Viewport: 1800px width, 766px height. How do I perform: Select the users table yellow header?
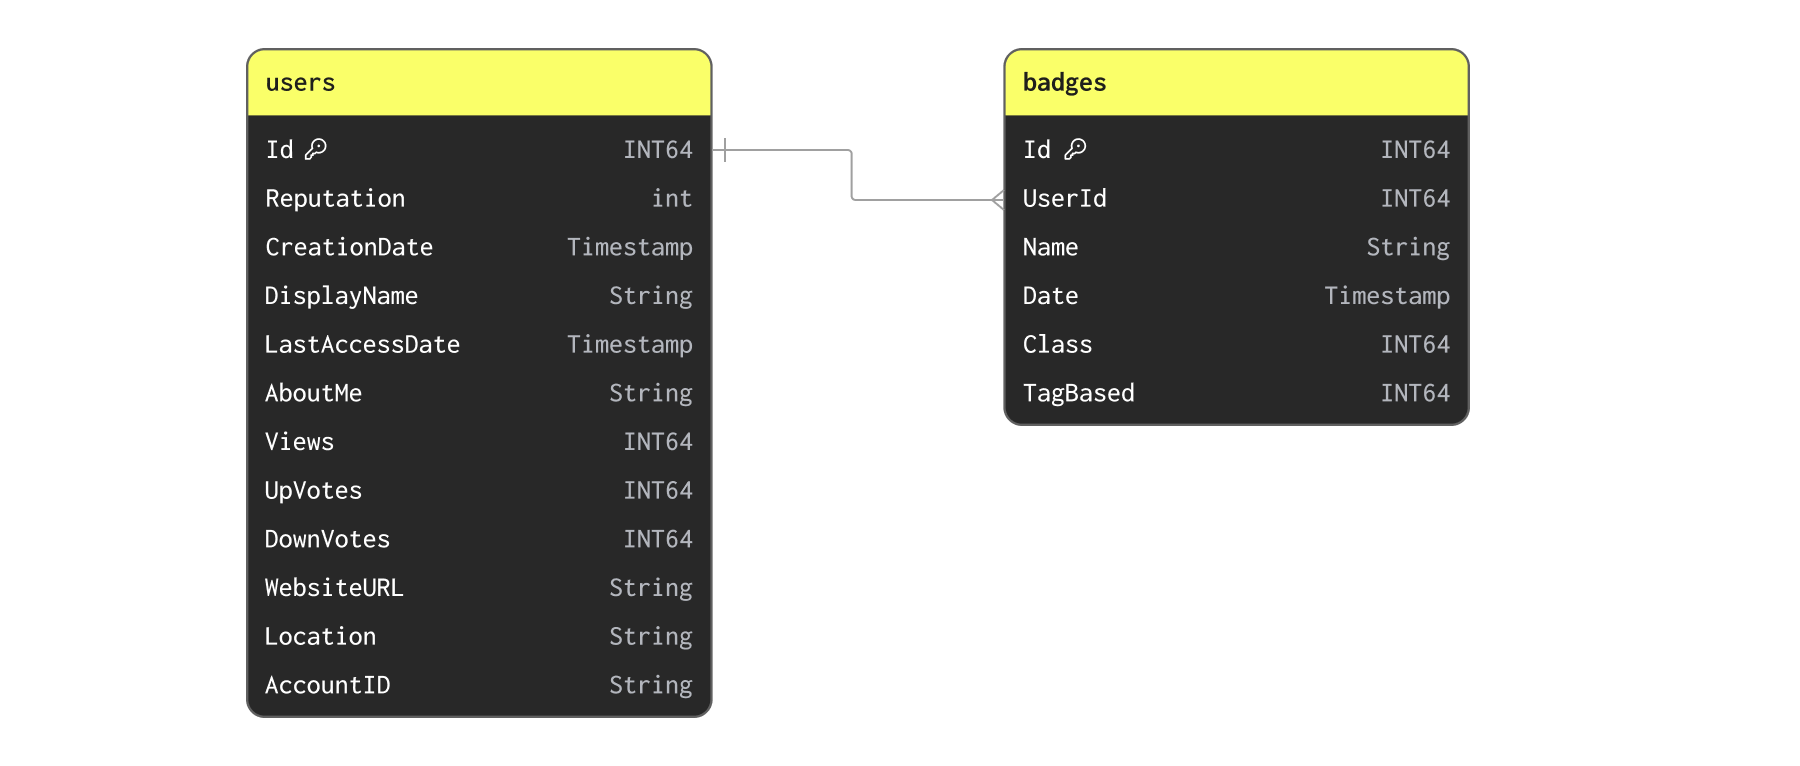[x=479, y=83]
